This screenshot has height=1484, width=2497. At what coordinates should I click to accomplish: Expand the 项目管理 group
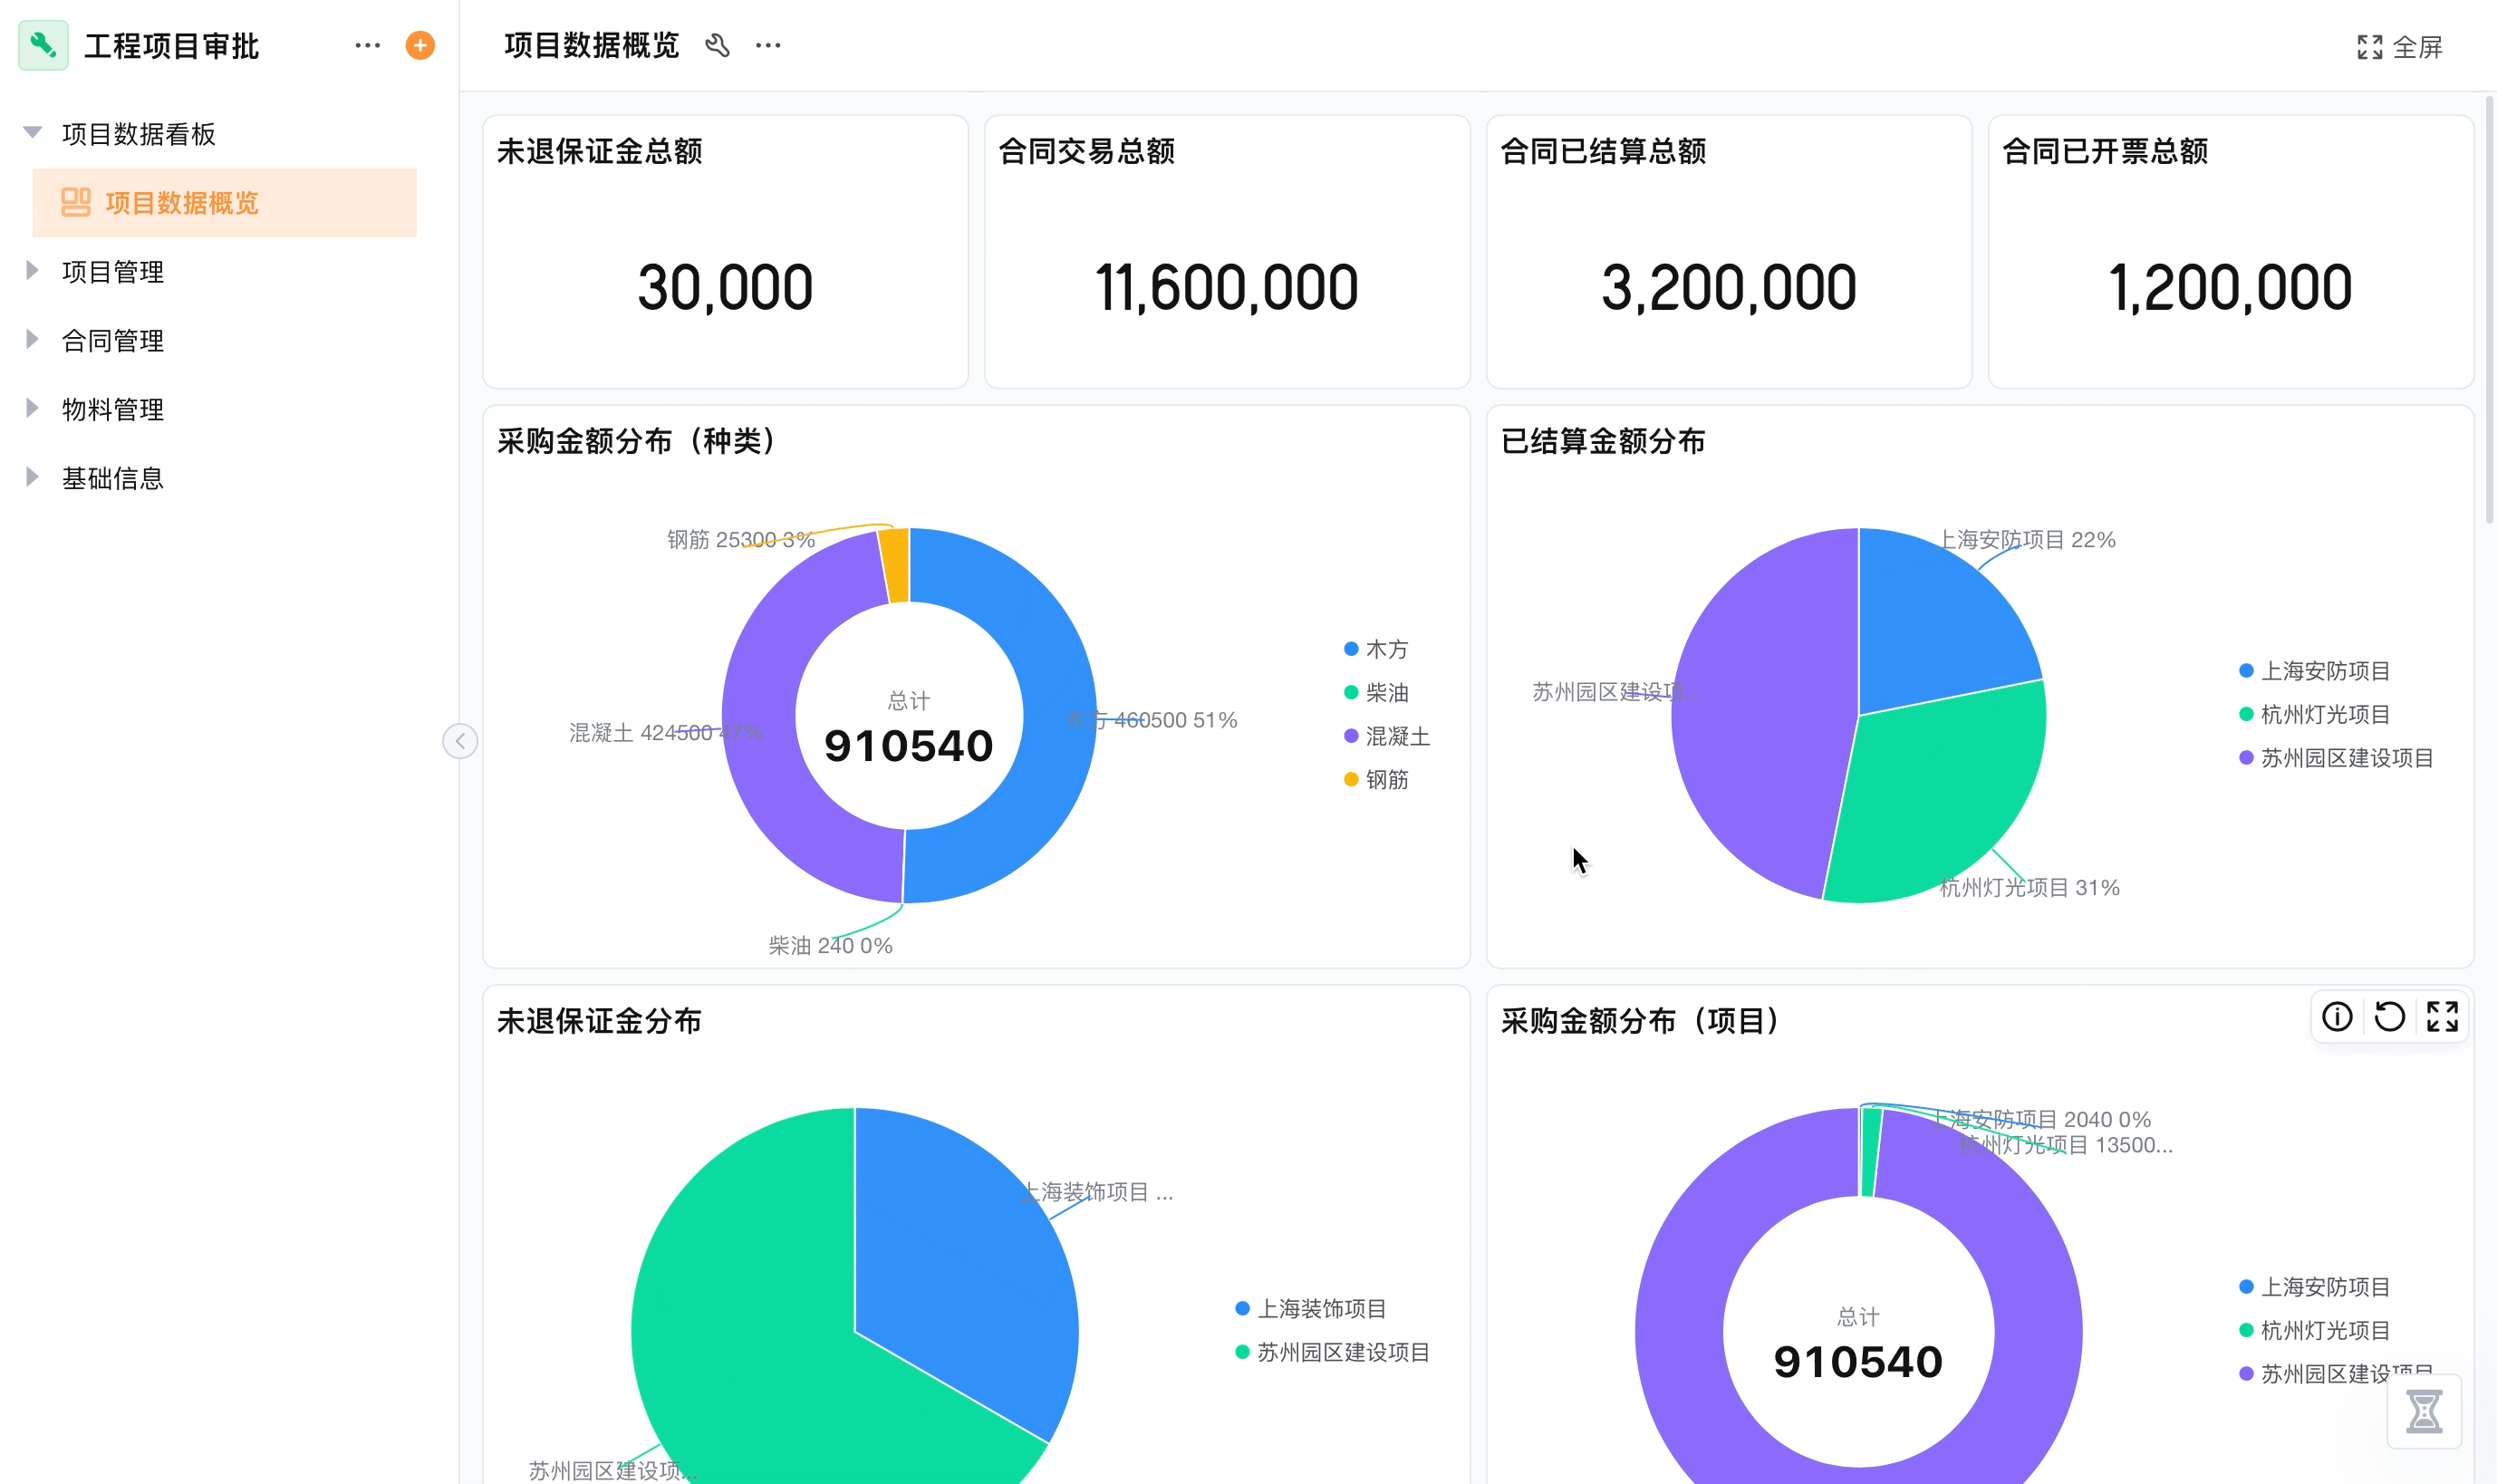(x=33, y=271)
